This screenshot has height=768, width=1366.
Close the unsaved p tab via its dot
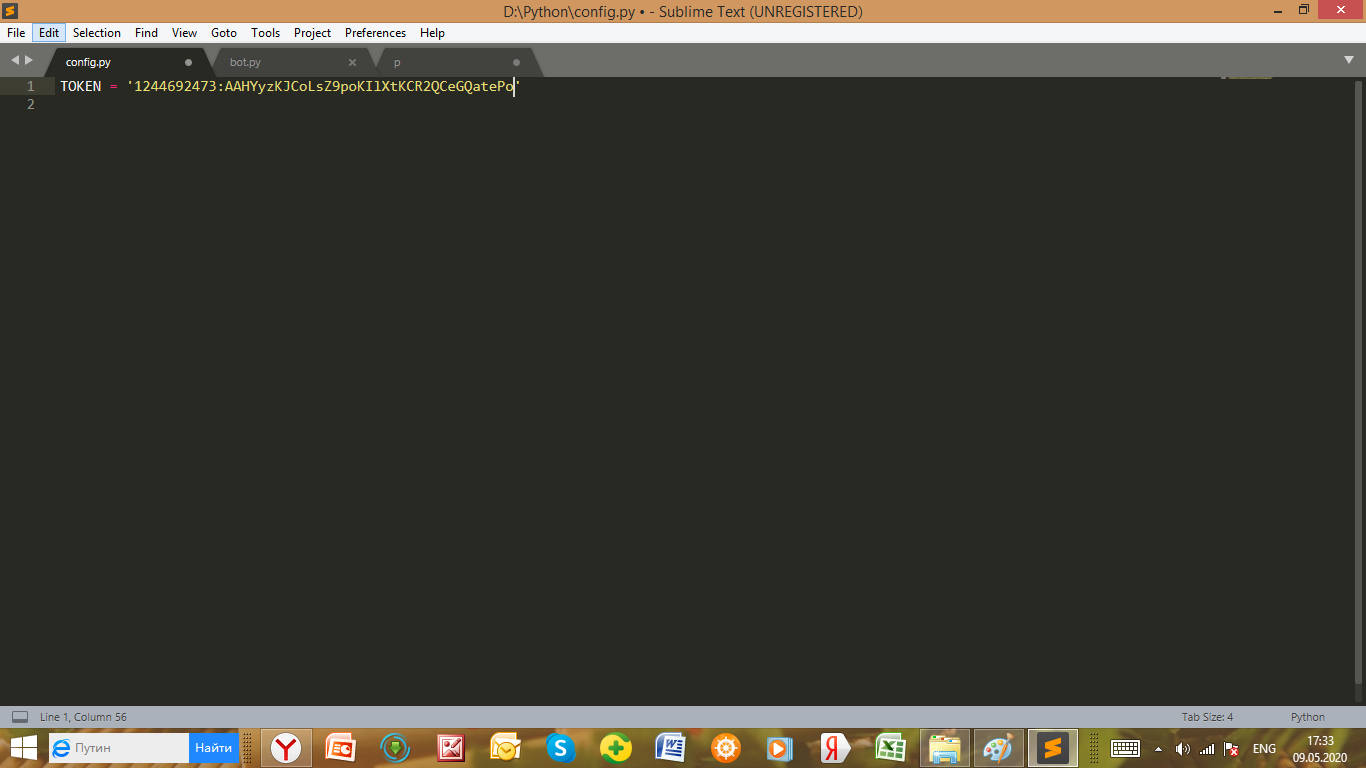click(516, 62)
